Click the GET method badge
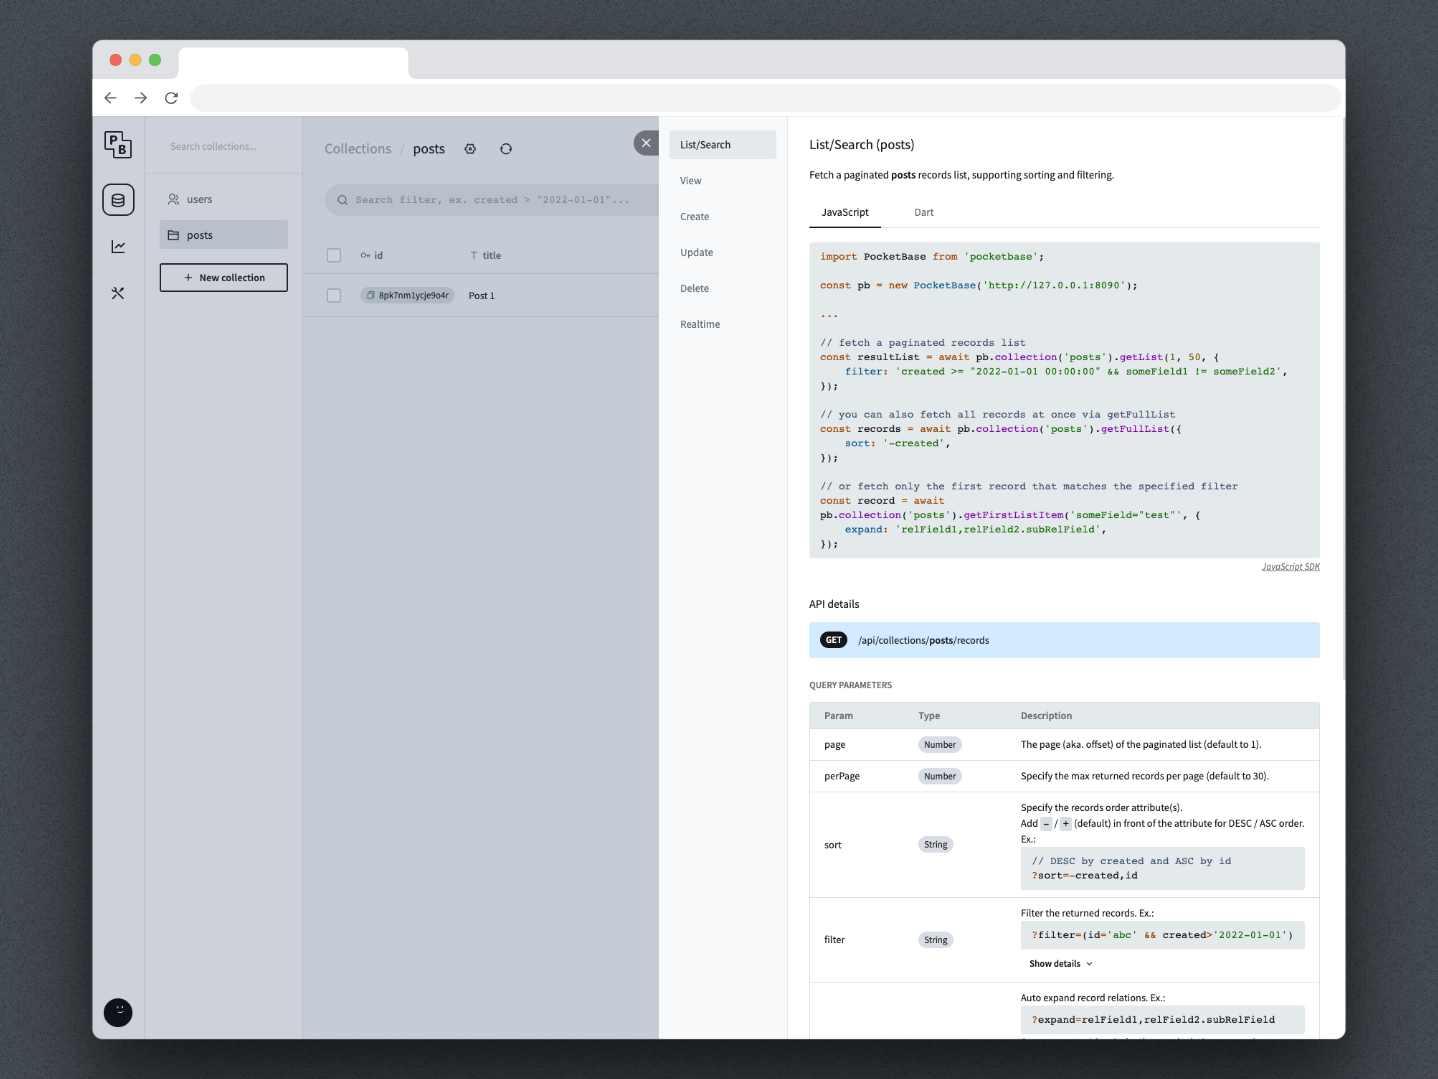Viewport: 1438px width, 1079px height. click(834, 640)
